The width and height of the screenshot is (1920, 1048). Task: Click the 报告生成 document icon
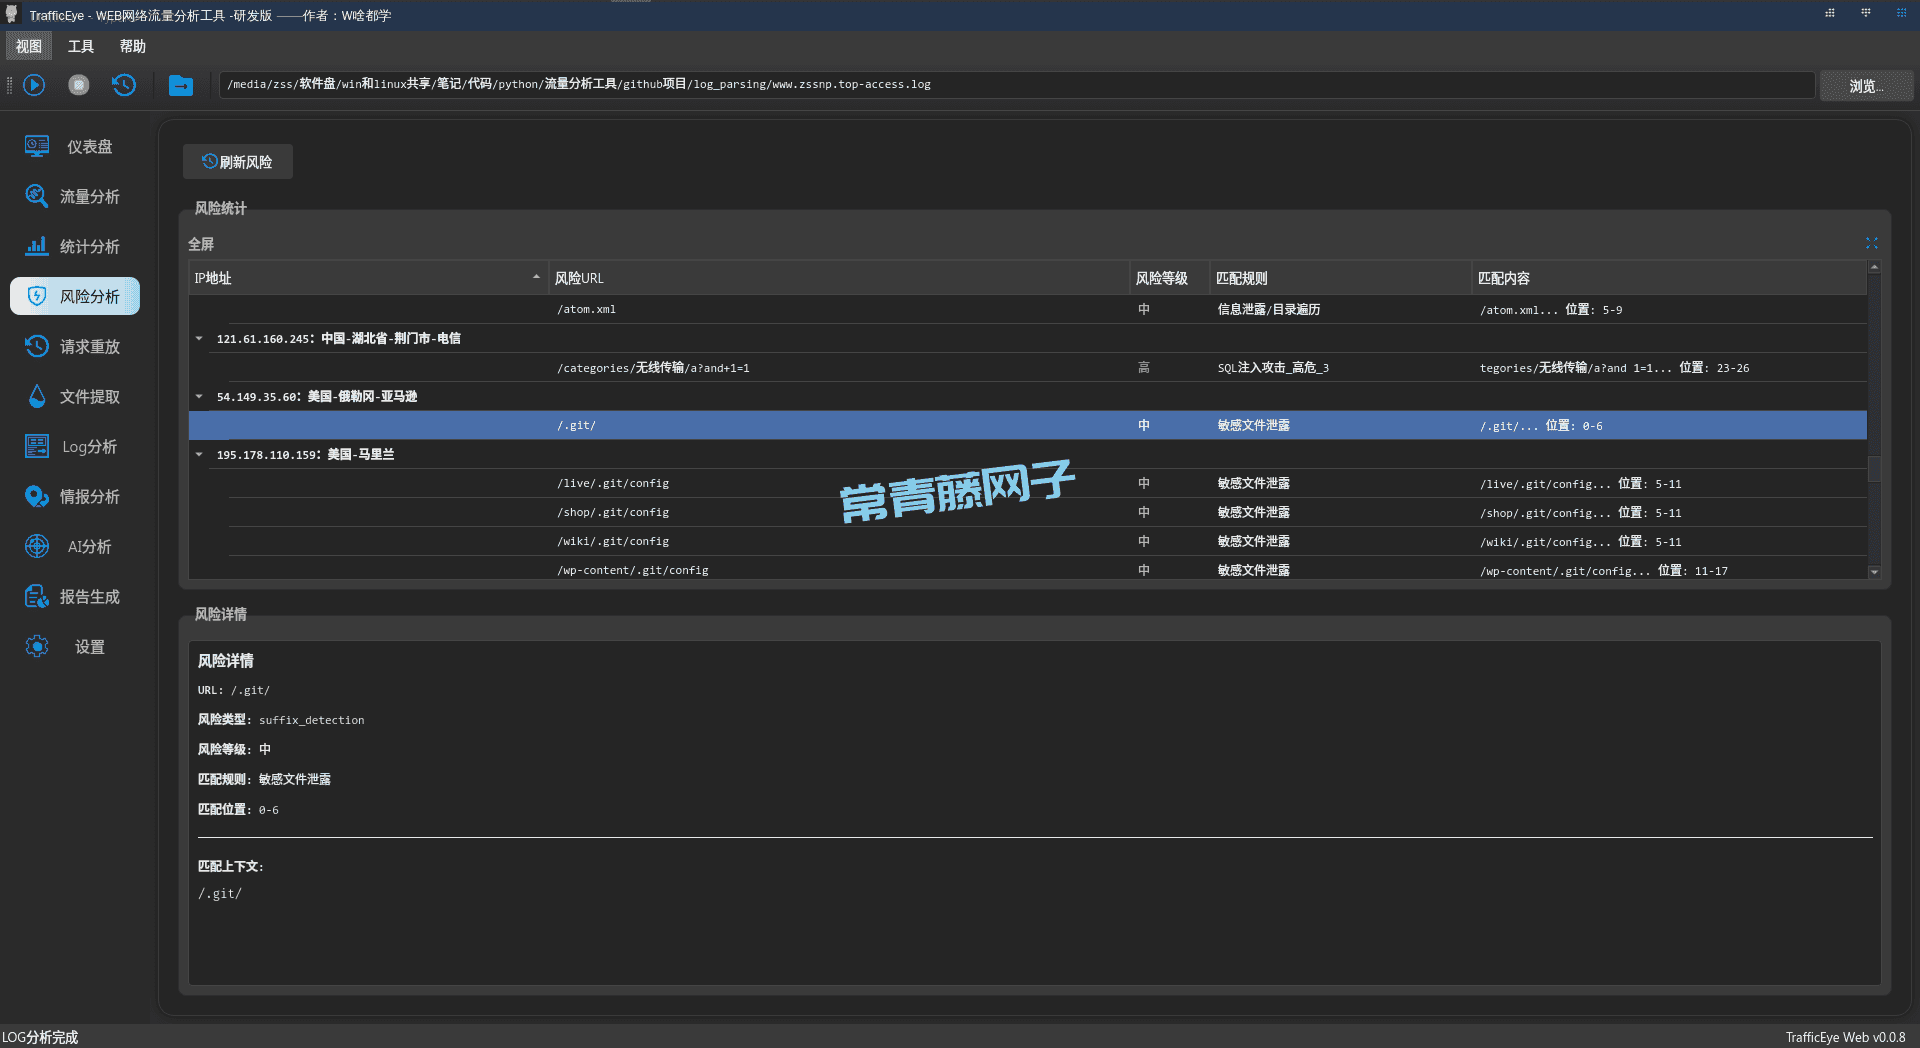tap(37, 596)
